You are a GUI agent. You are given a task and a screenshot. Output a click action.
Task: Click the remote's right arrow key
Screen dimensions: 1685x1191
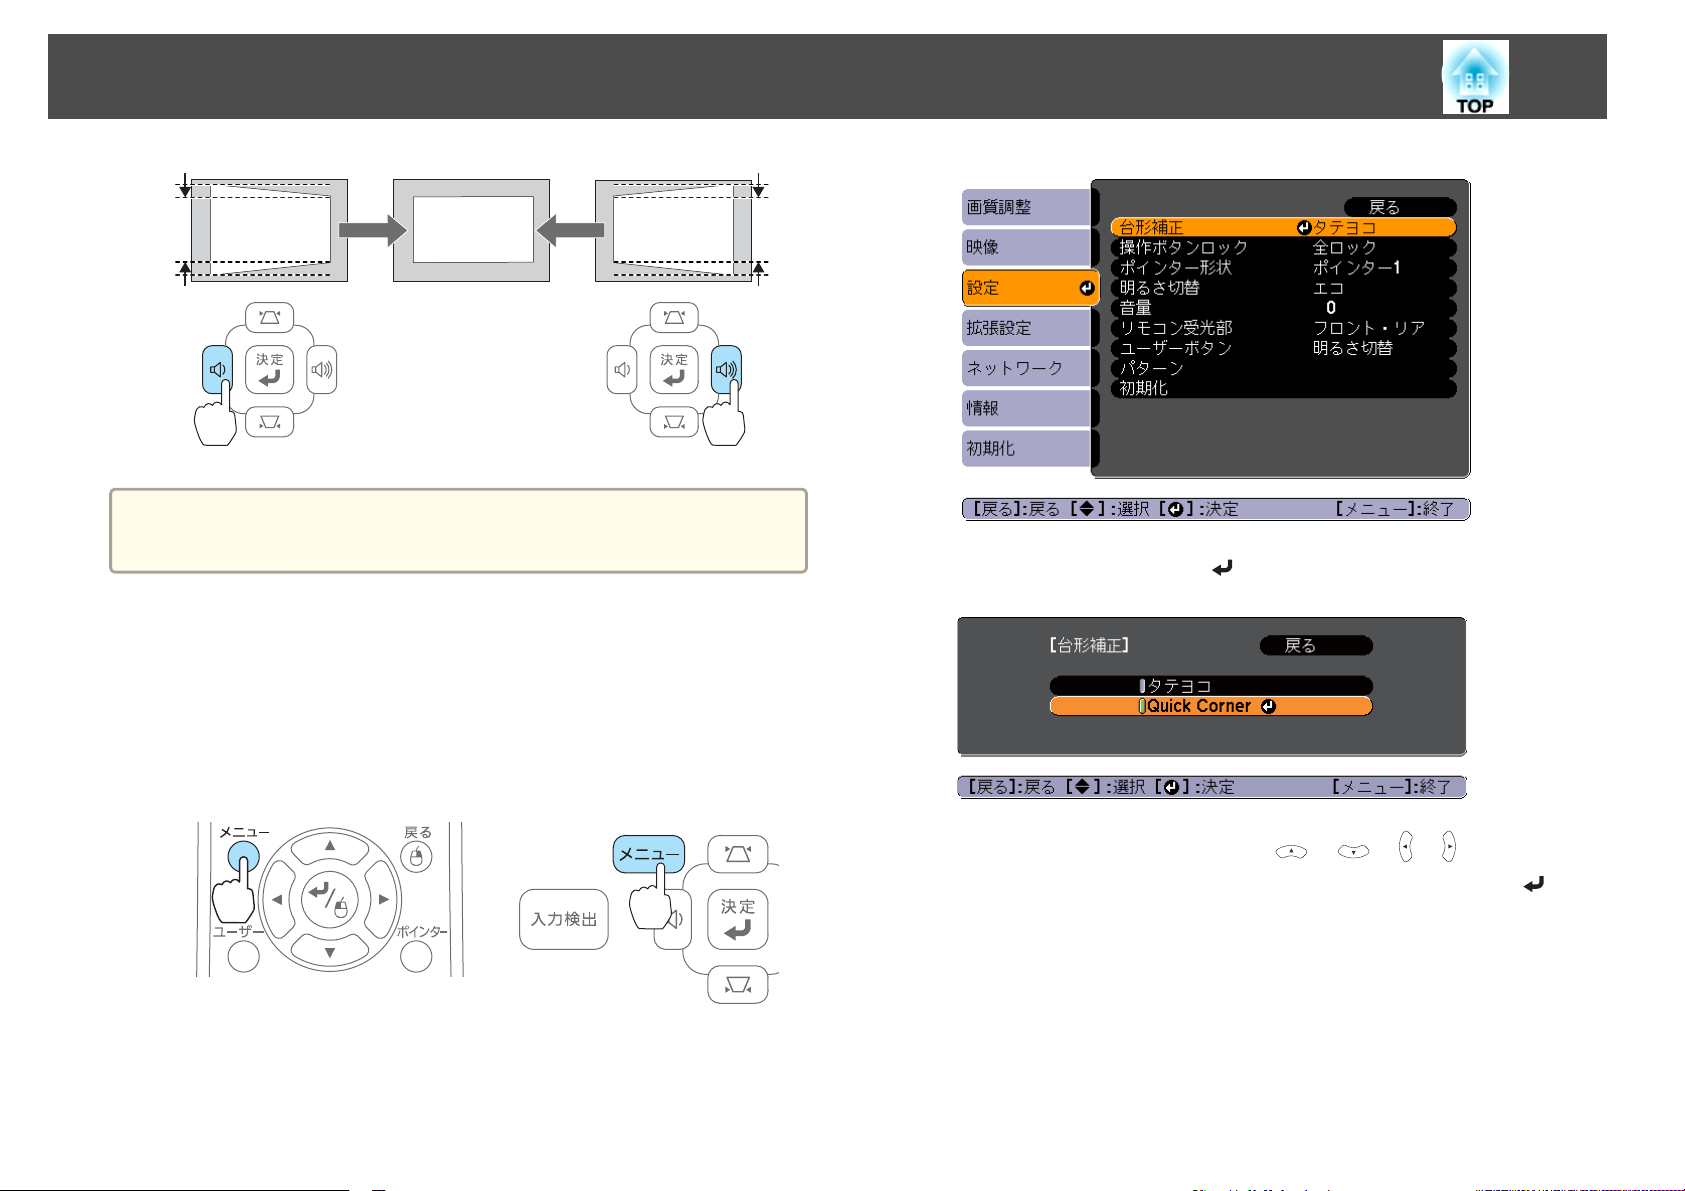384,899
